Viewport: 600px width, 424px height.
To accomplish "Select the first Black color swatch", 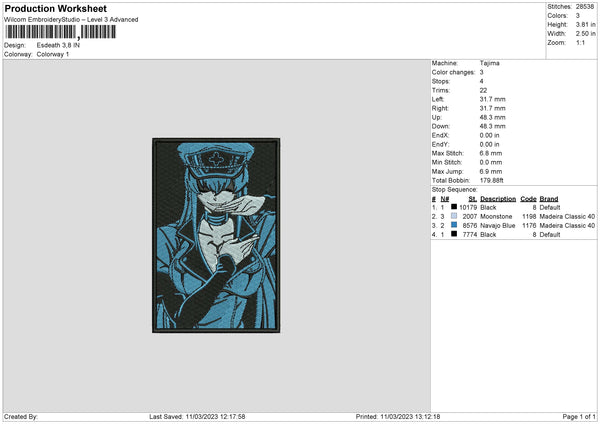I will [454, 207].
